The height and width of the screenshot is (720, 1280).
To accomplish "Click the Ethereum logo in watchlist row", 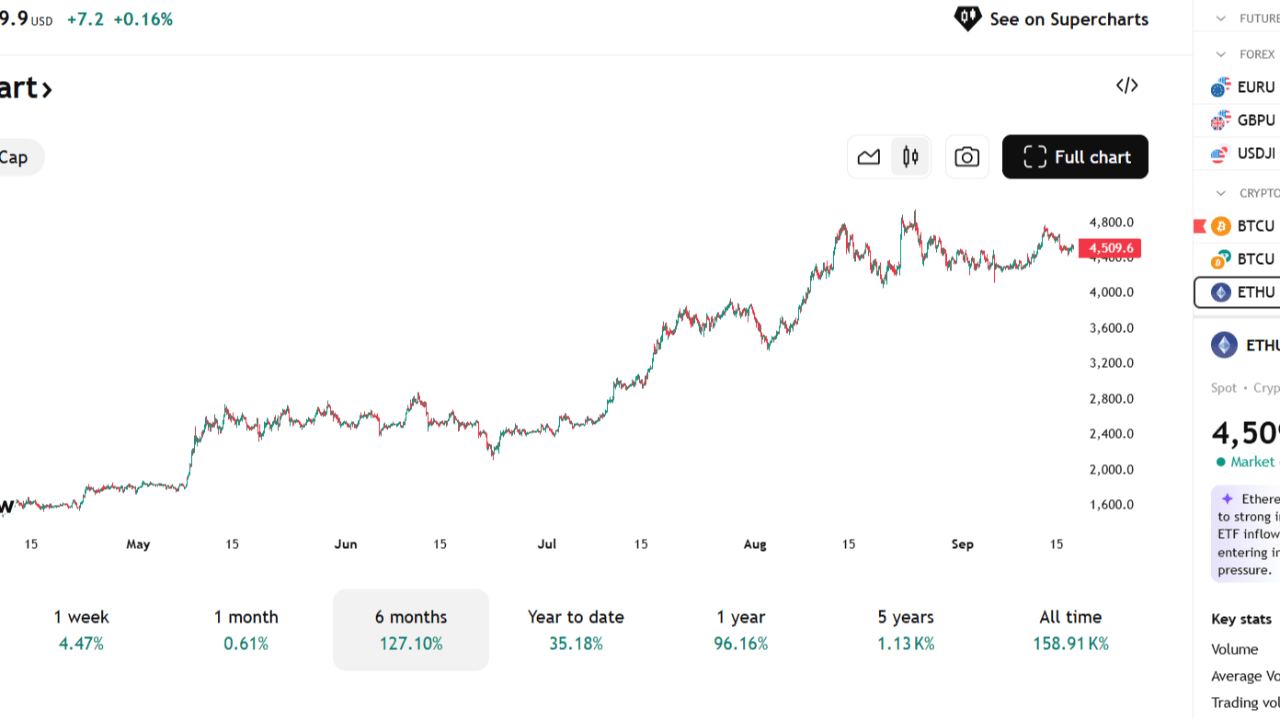I will point(1221,292).
